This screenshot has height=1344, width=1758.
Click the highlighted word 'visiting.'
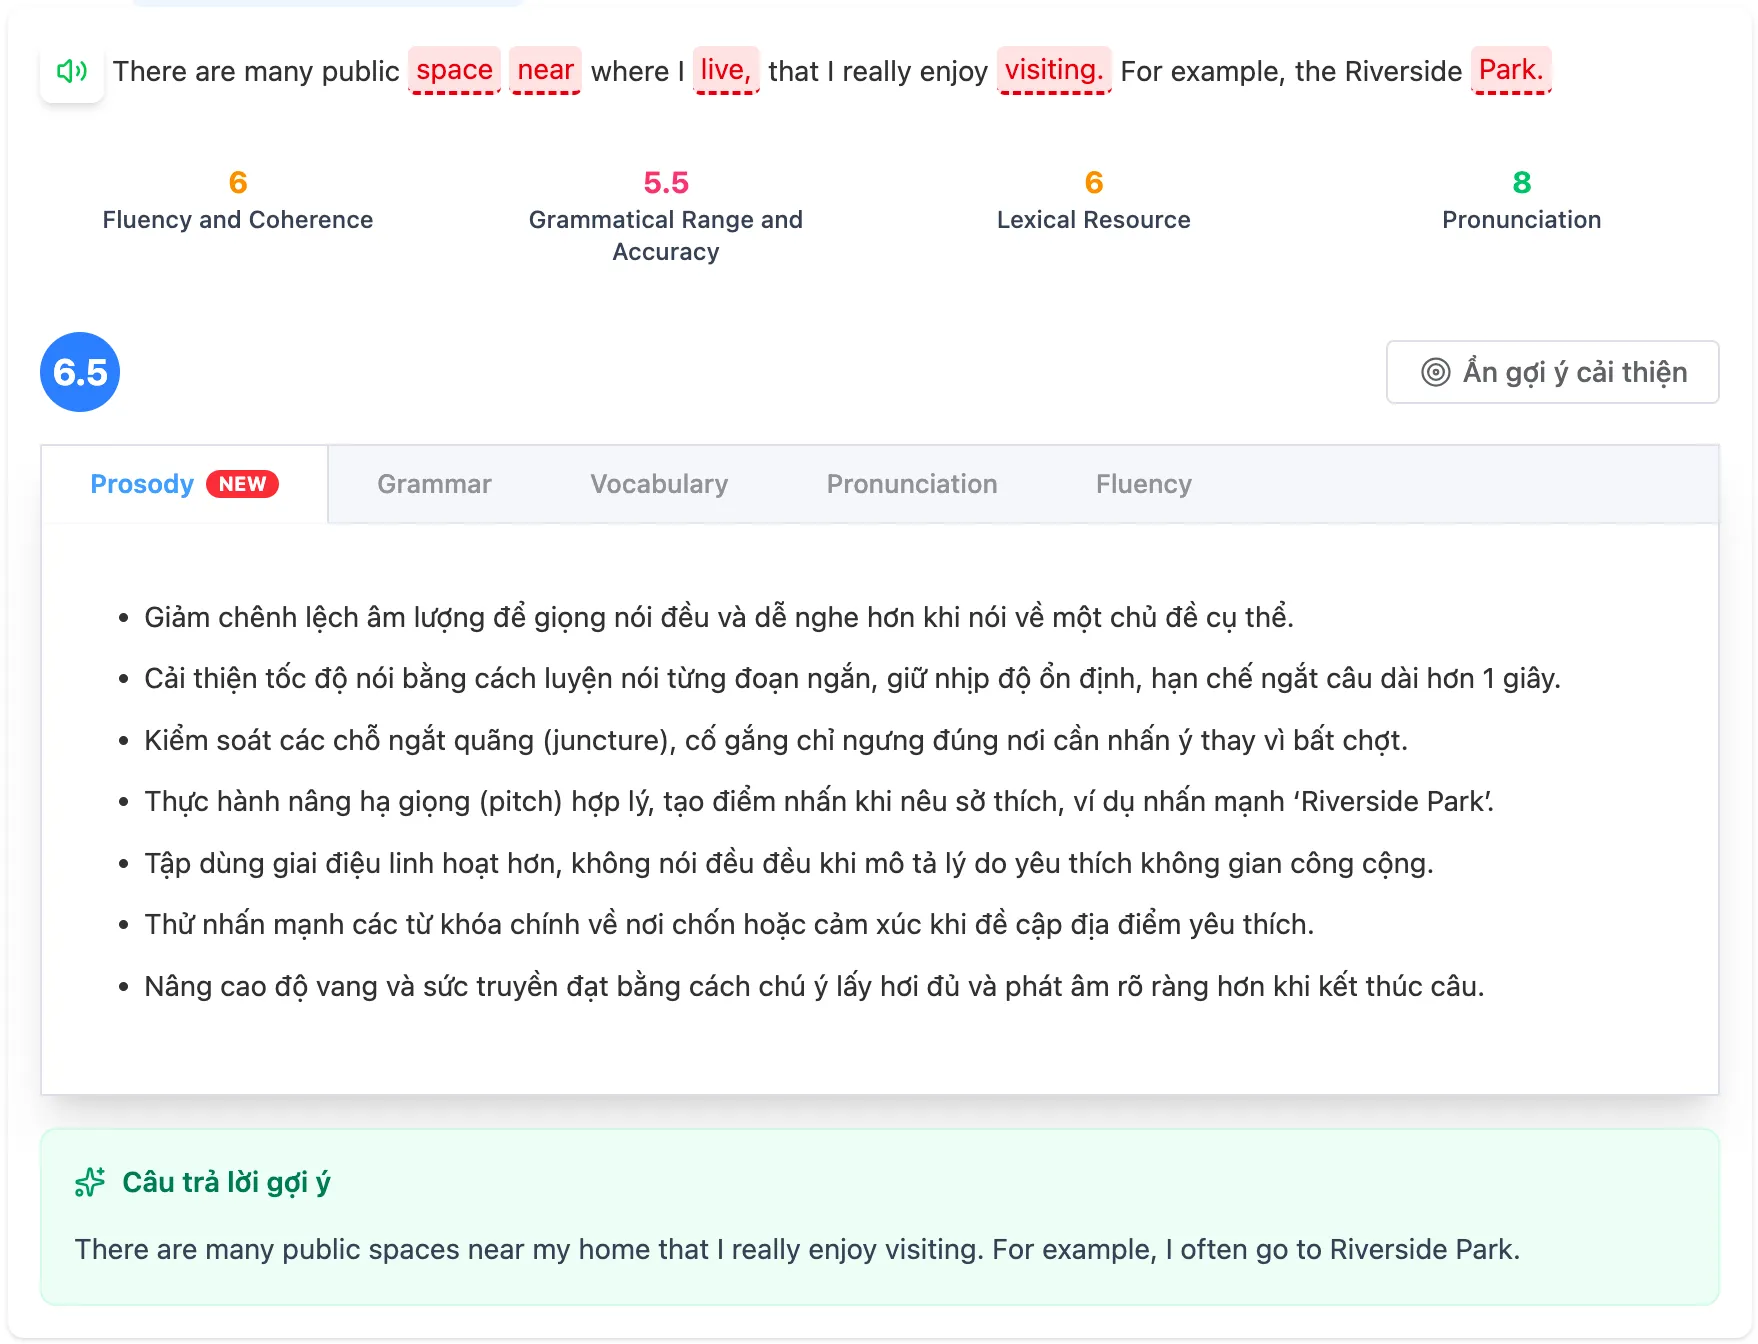(x=1054, y=70)
